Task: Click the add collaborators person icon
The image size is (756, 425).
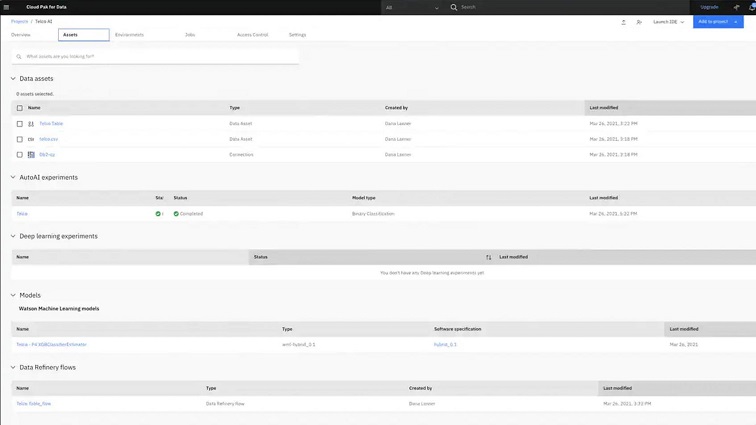Action: pos(639,22)
